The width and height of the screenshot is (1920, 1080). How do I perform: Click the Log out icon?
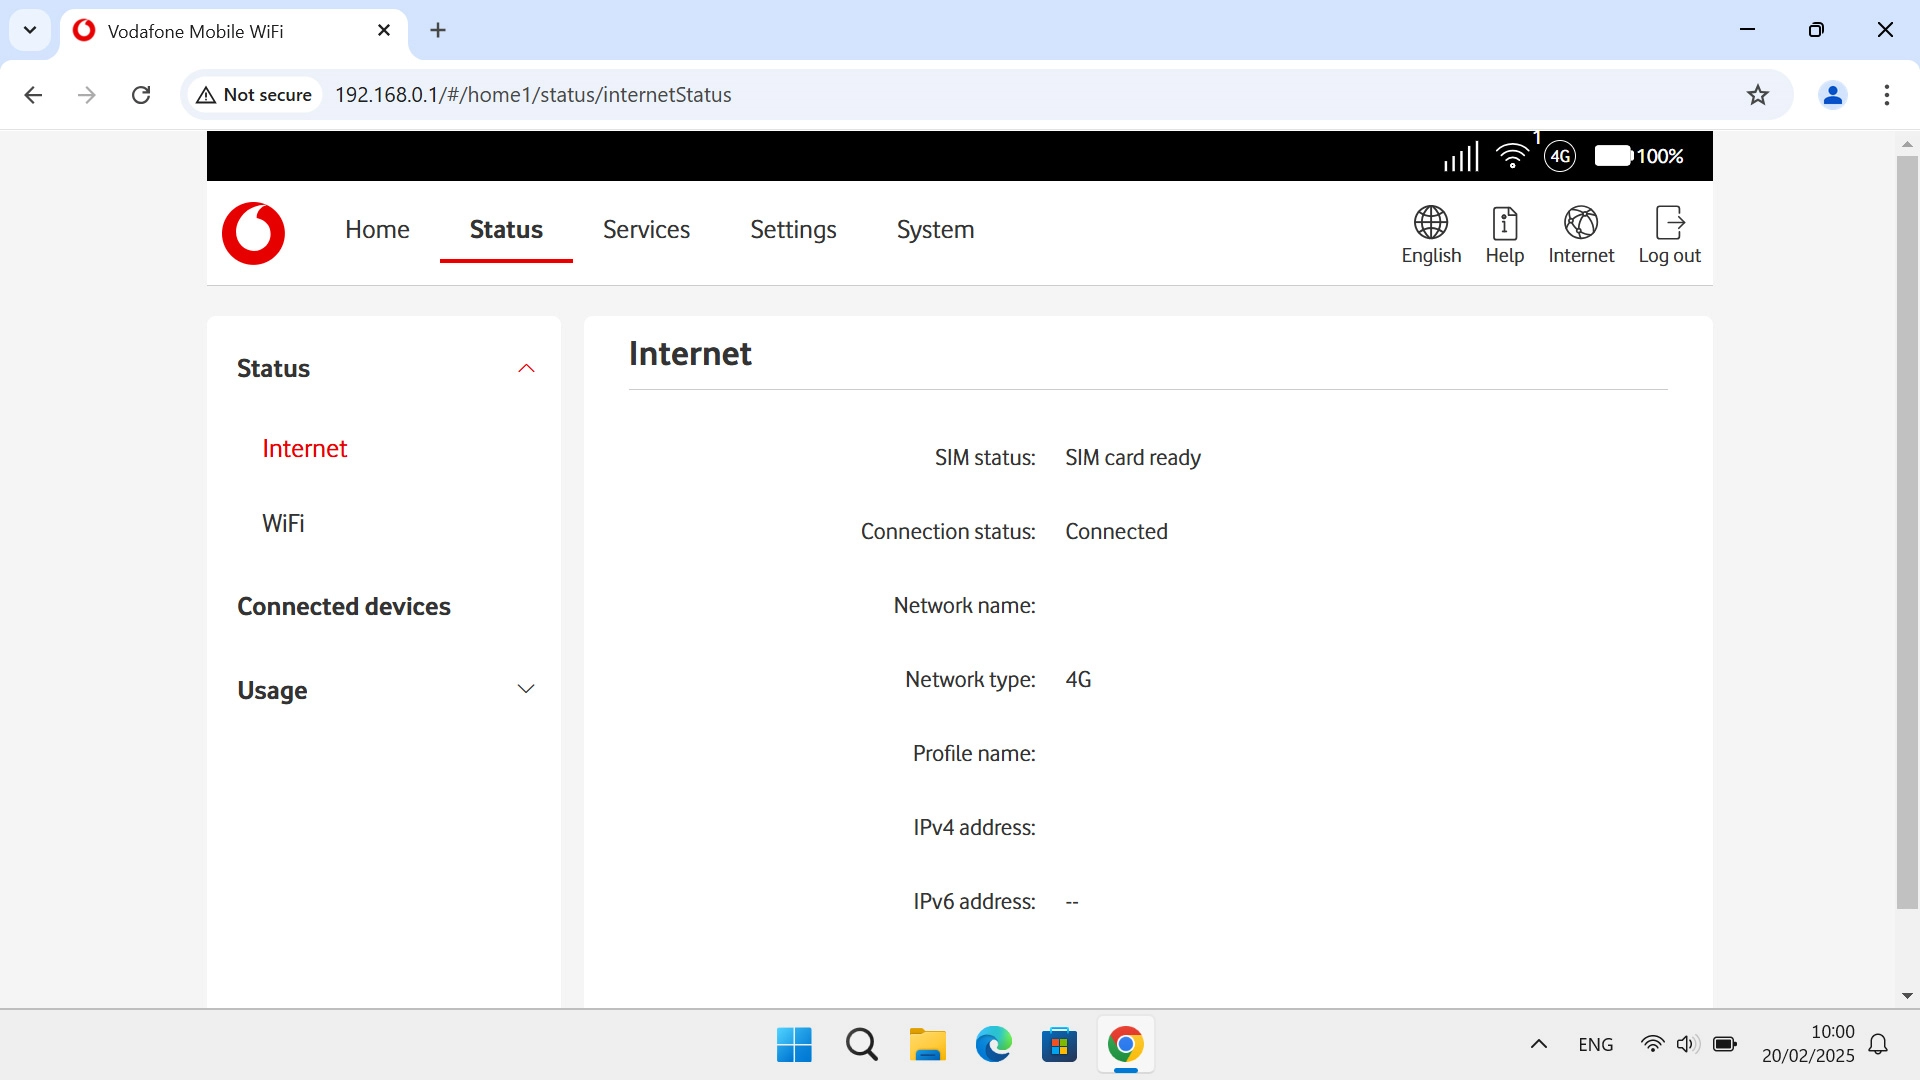click(1669, 223)
